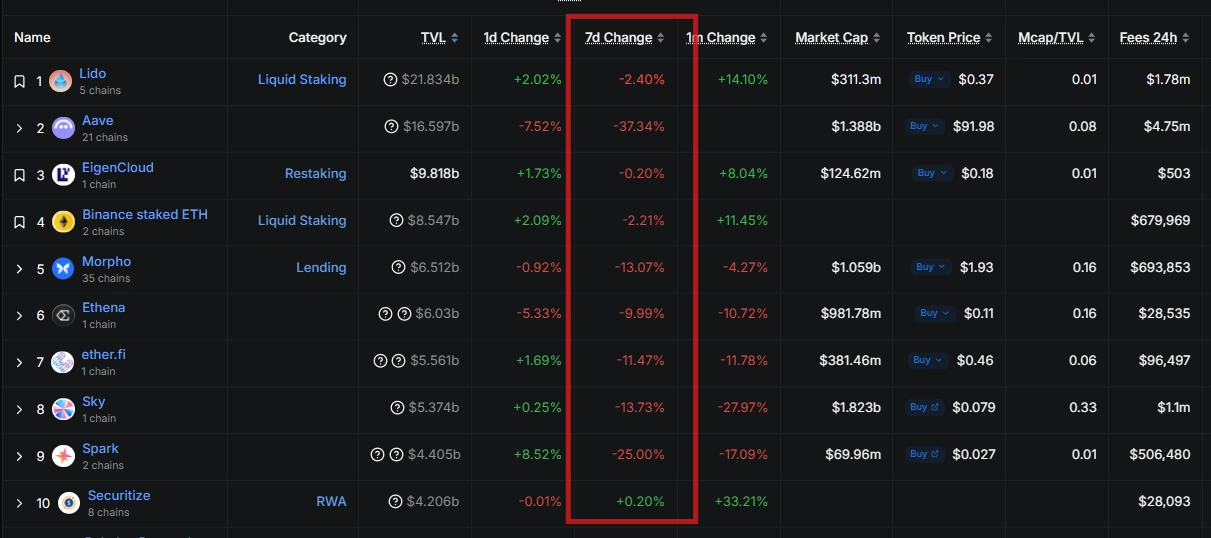Open the ether.fi protocol name link
The image size is (1211, 538).
click(104, 354)
